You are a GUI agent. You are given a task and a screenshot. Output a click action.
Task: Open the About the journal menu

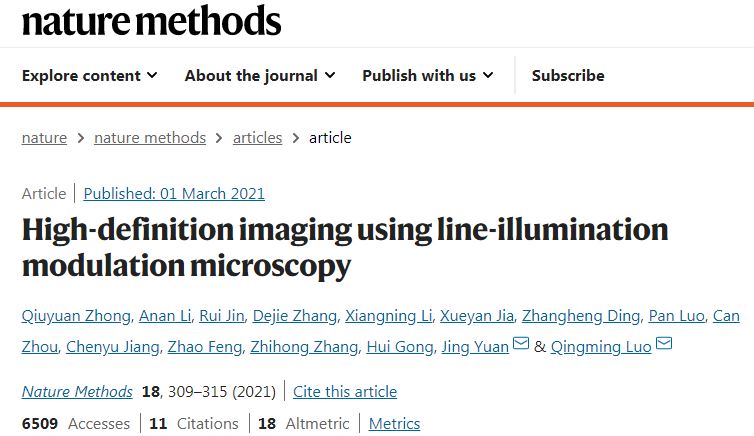click(x=260, y=75)
